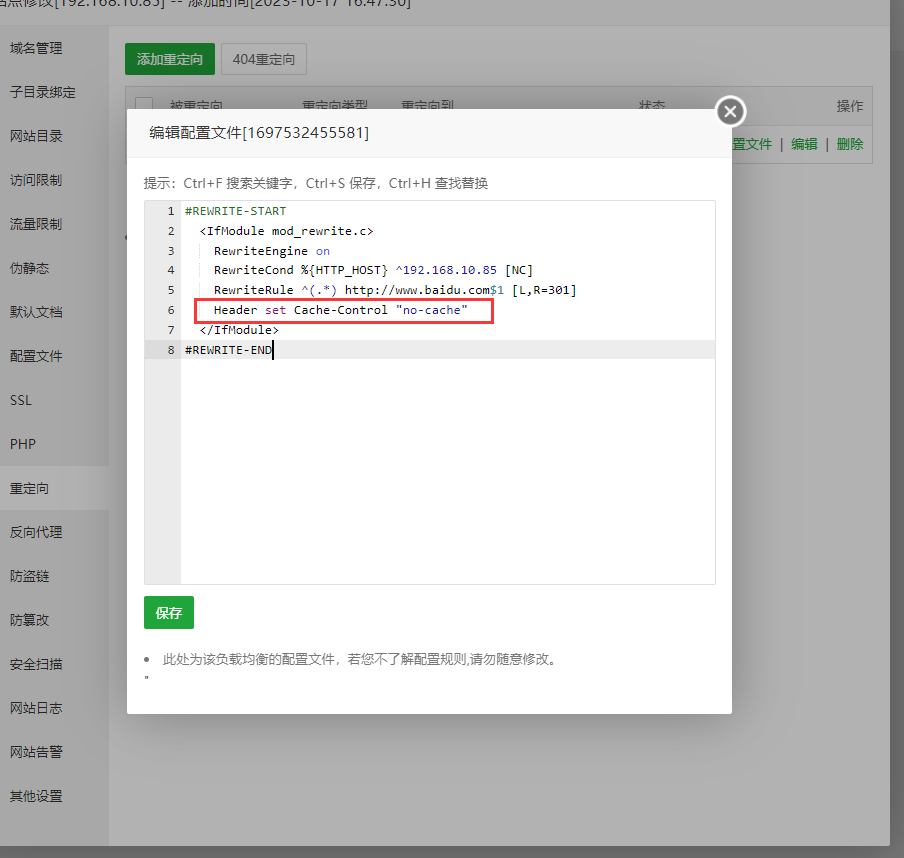Open 流量限制 sidebar entry
This screenshot has height=858, width=904.
point(36,224)
